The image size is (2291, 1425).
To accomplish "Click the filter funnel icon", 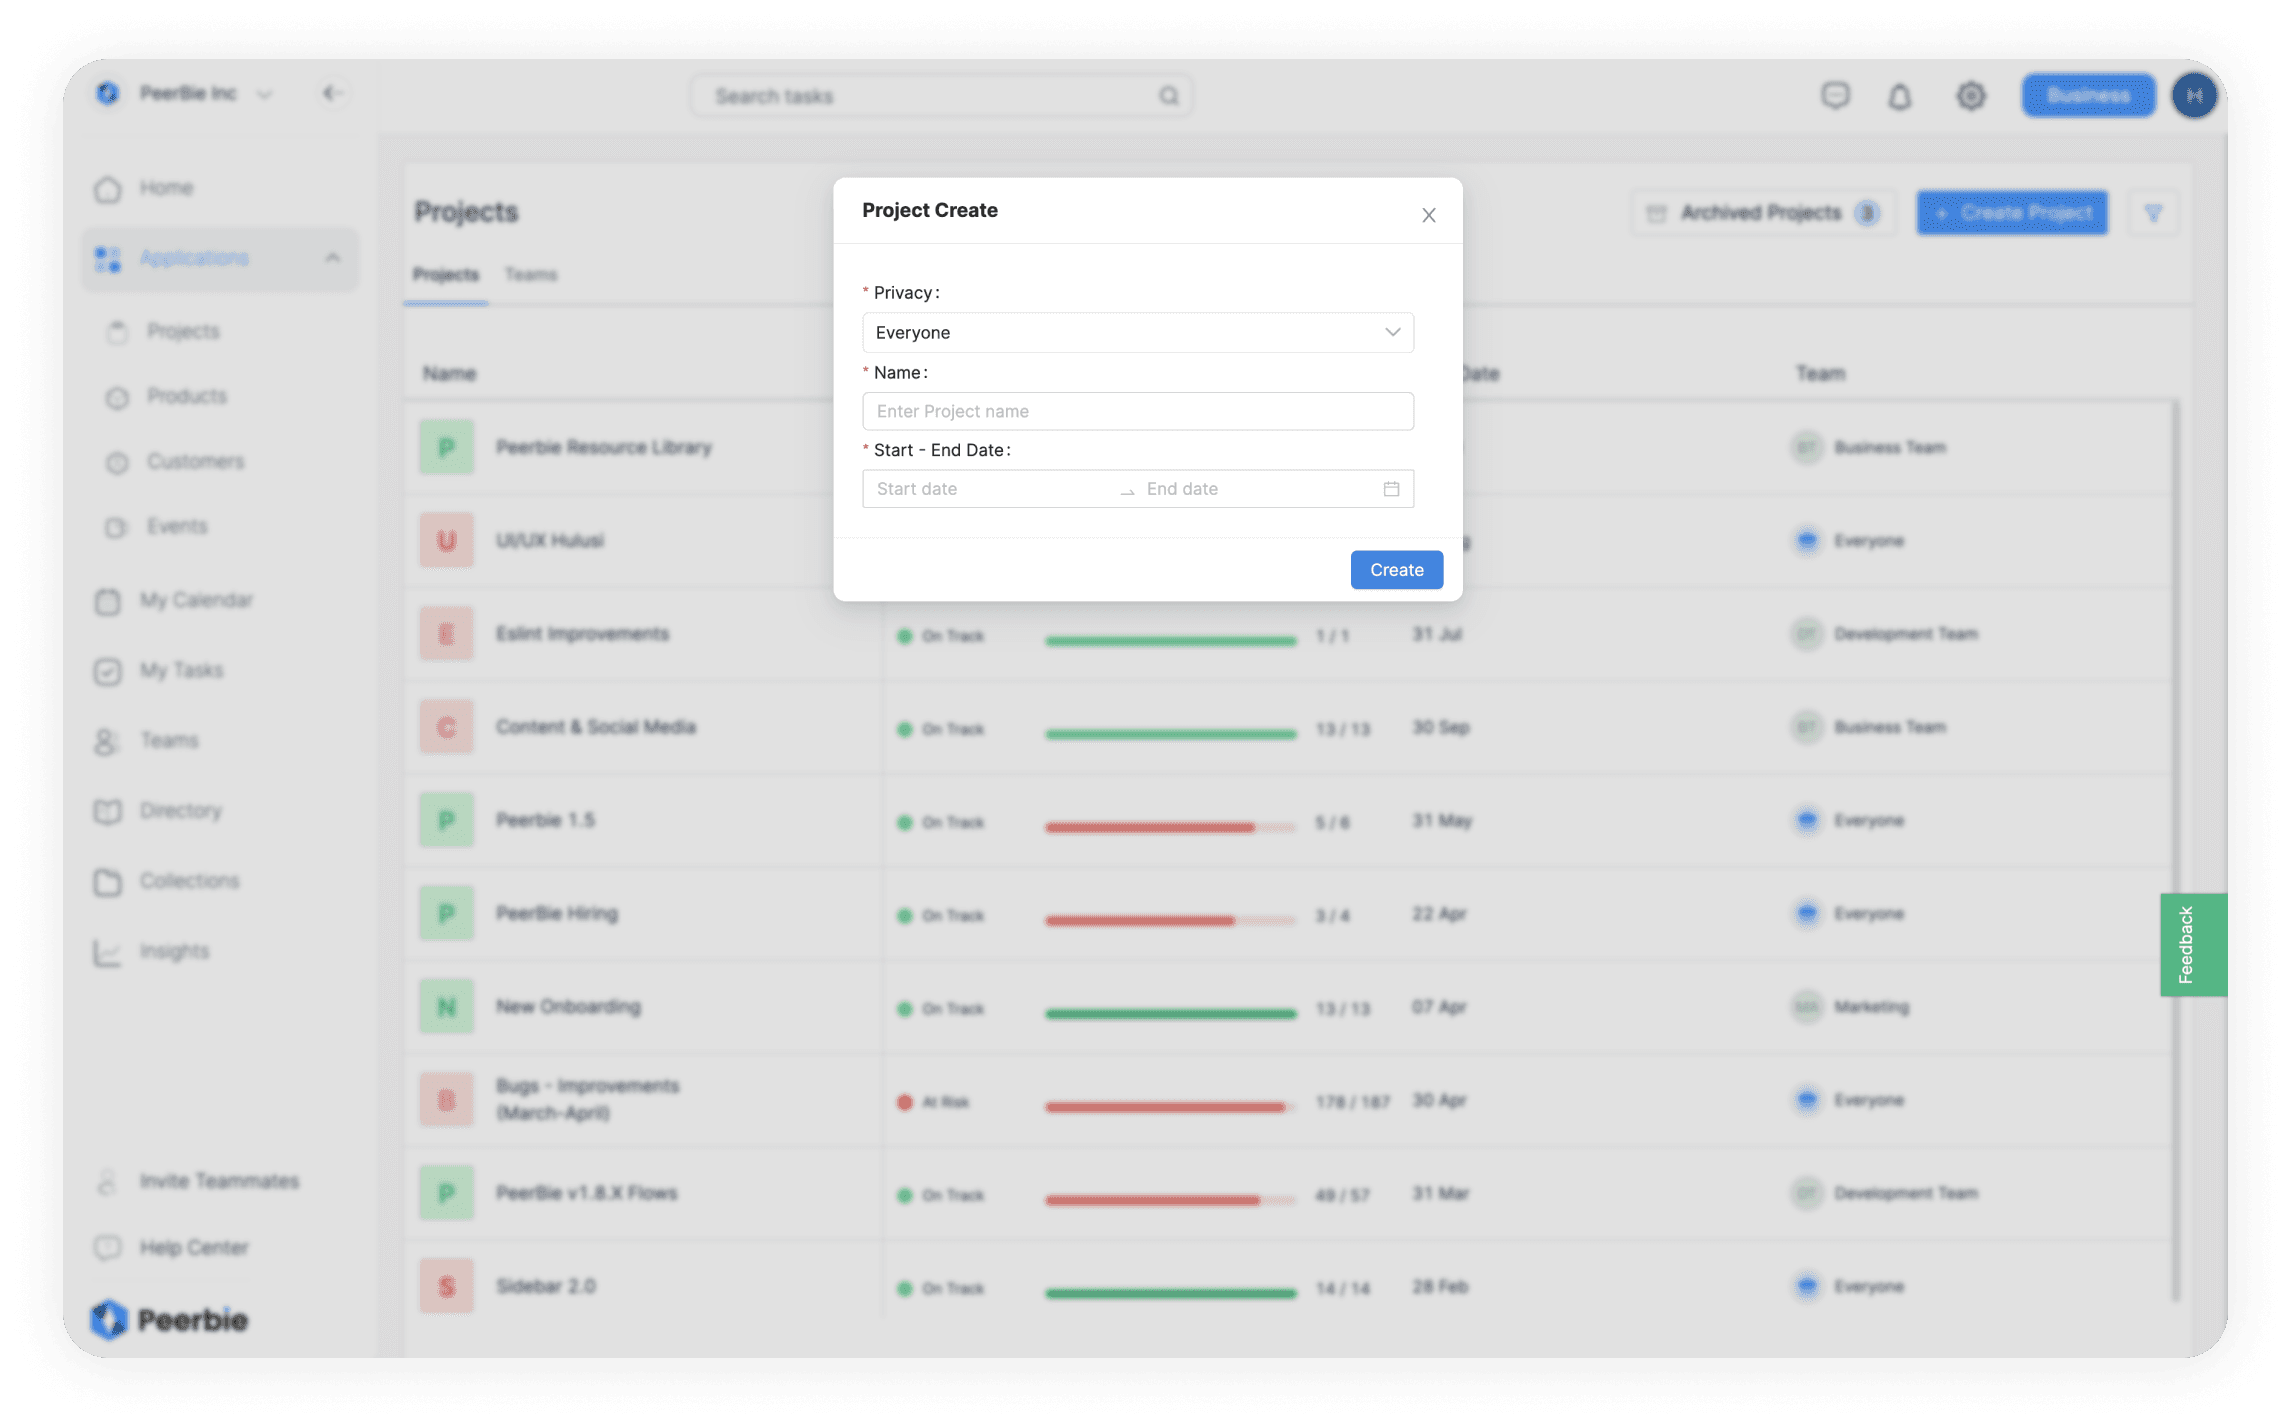I will [x=2153, y=213].
